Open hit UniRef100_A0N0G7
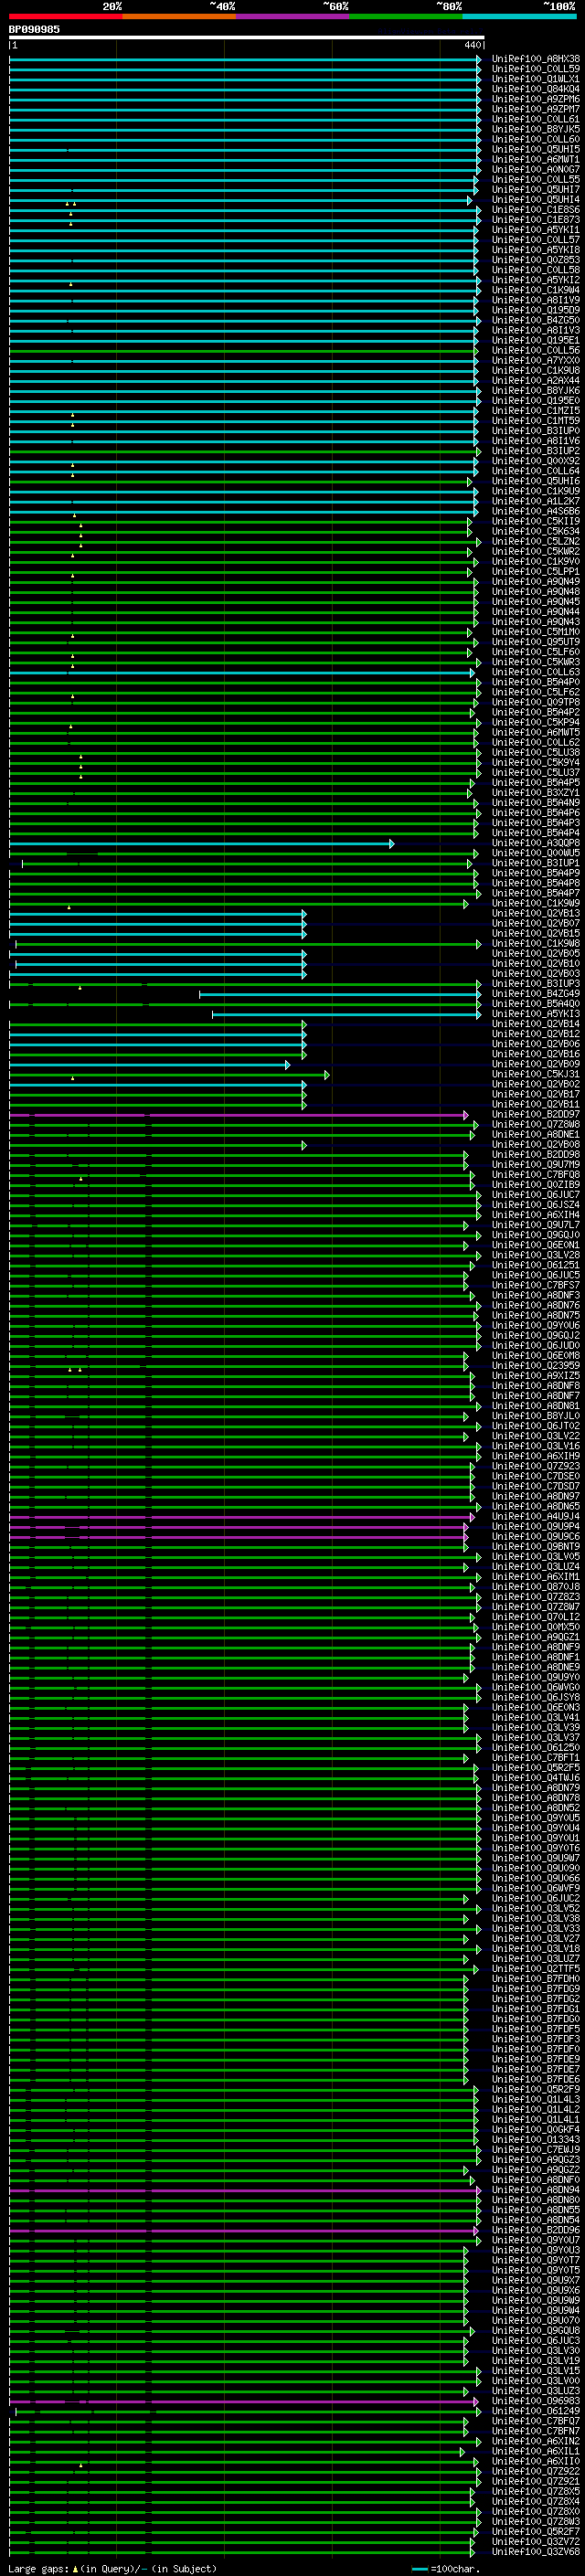 click(536, 169)
